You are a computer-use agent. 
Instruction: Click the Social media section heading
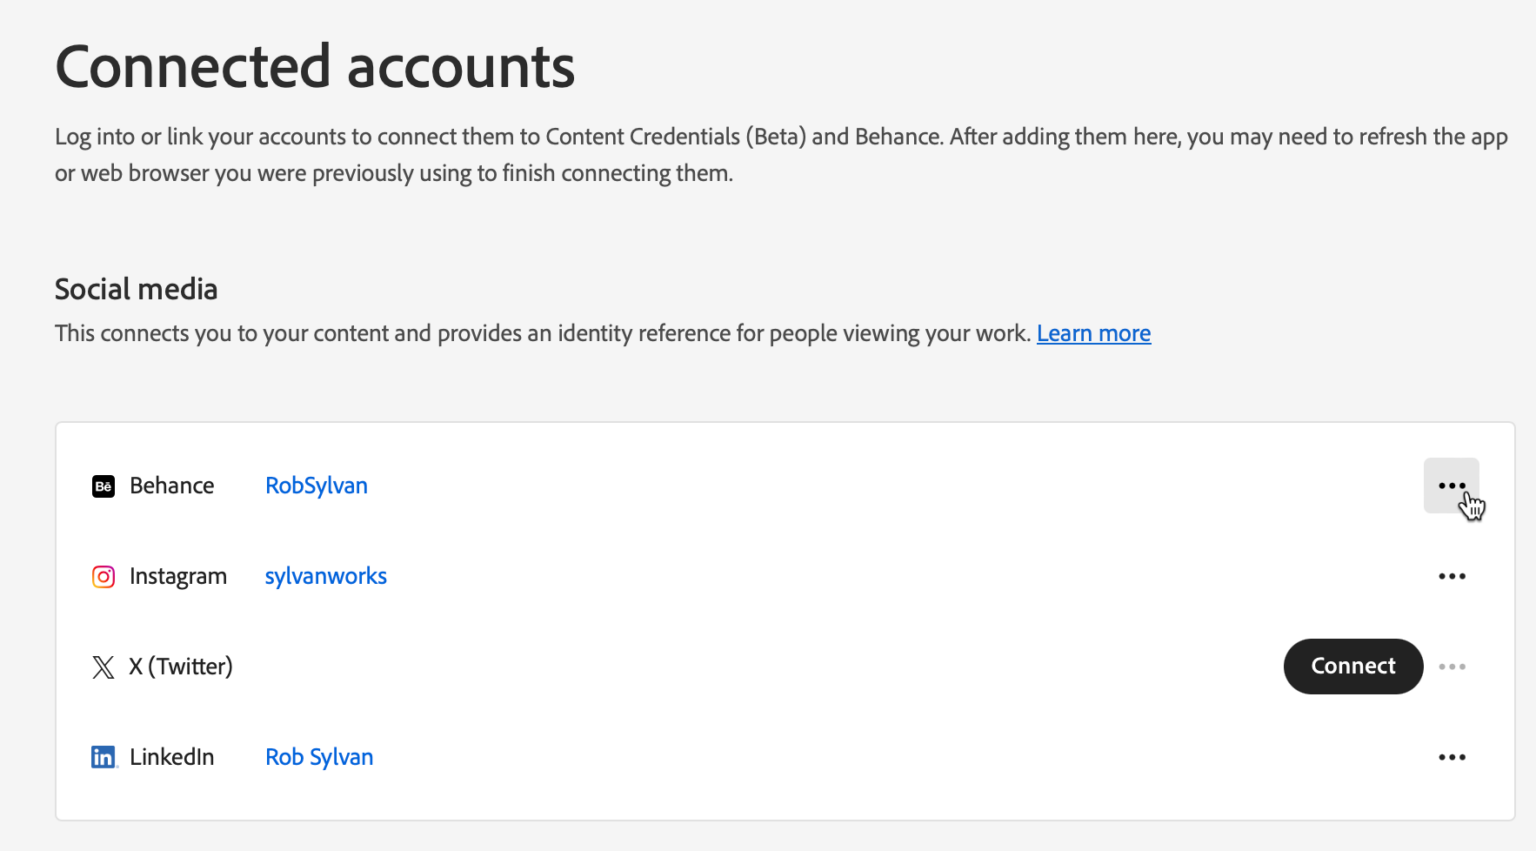[136, 290]
